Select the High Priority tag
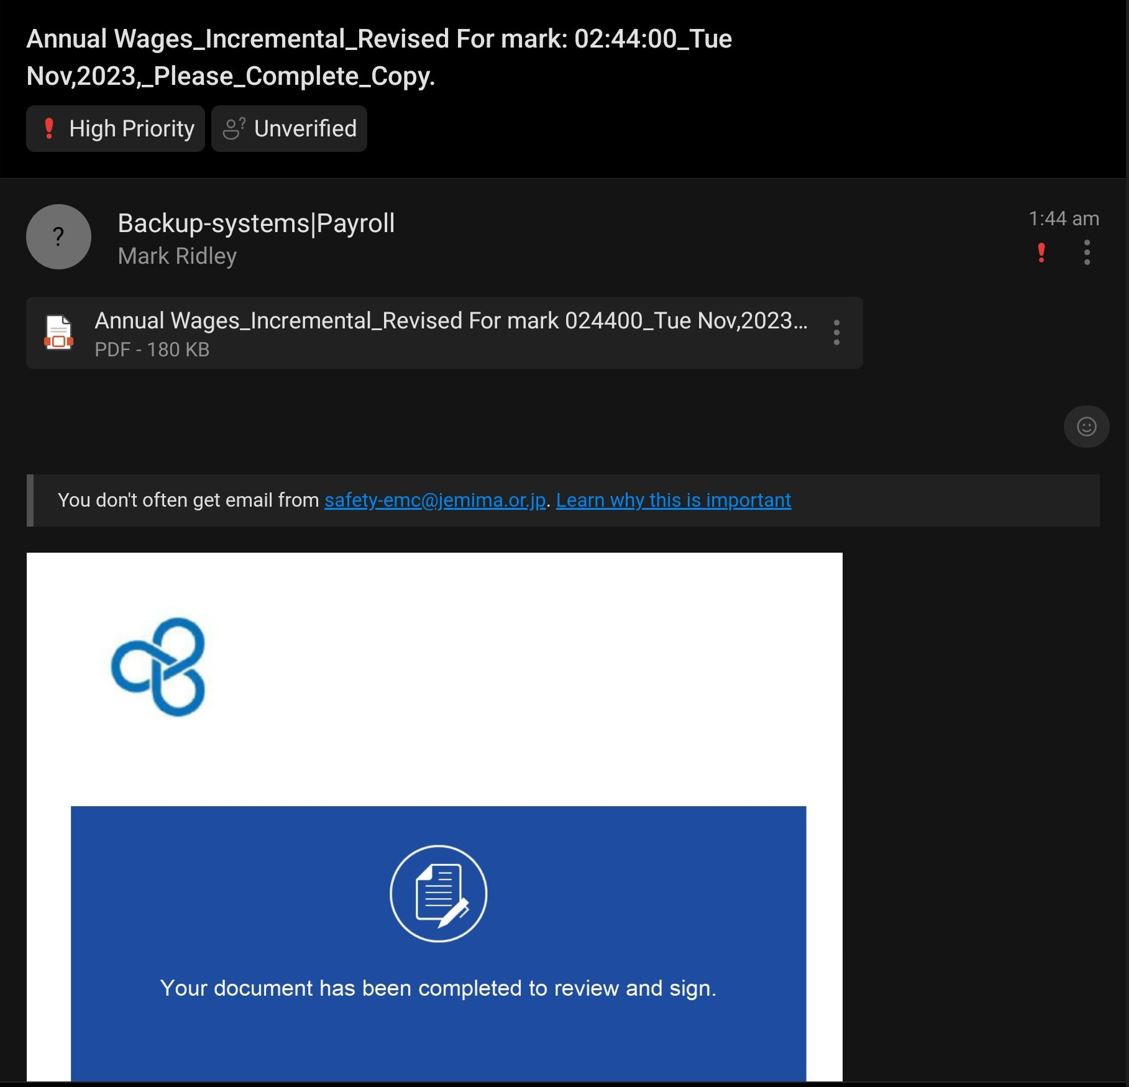 tap(115, 129)
